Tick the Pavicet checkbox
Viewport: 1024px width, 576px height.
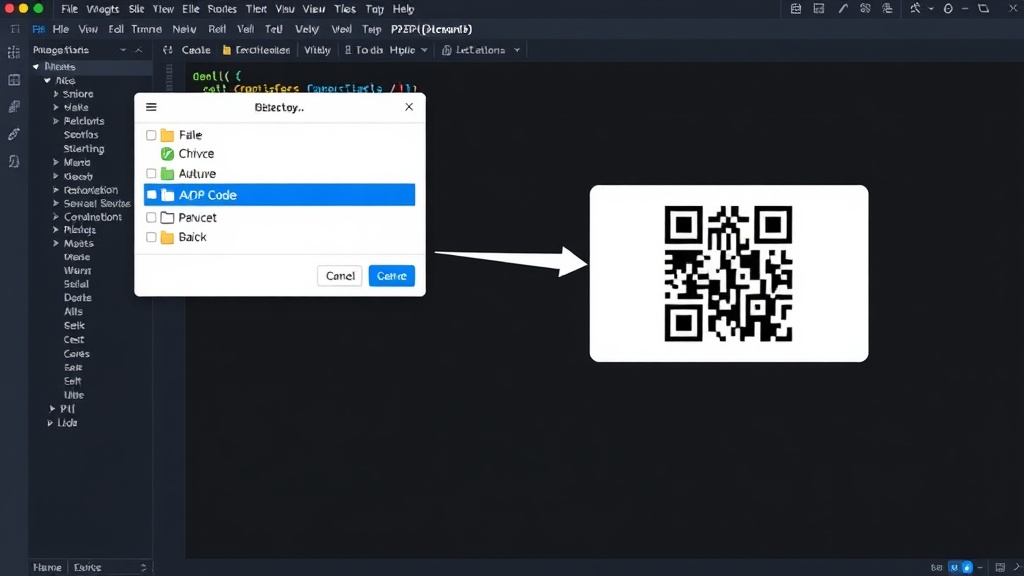(x=151, y=217)
